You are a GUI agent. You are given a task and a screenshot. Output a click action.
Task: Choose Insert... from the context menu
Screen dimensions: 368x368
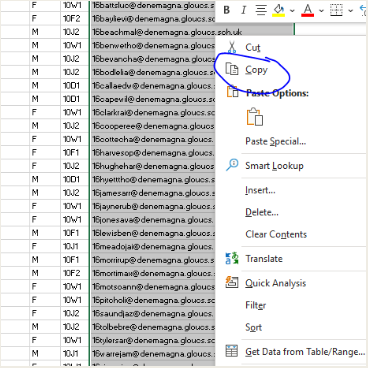[260, 190]
